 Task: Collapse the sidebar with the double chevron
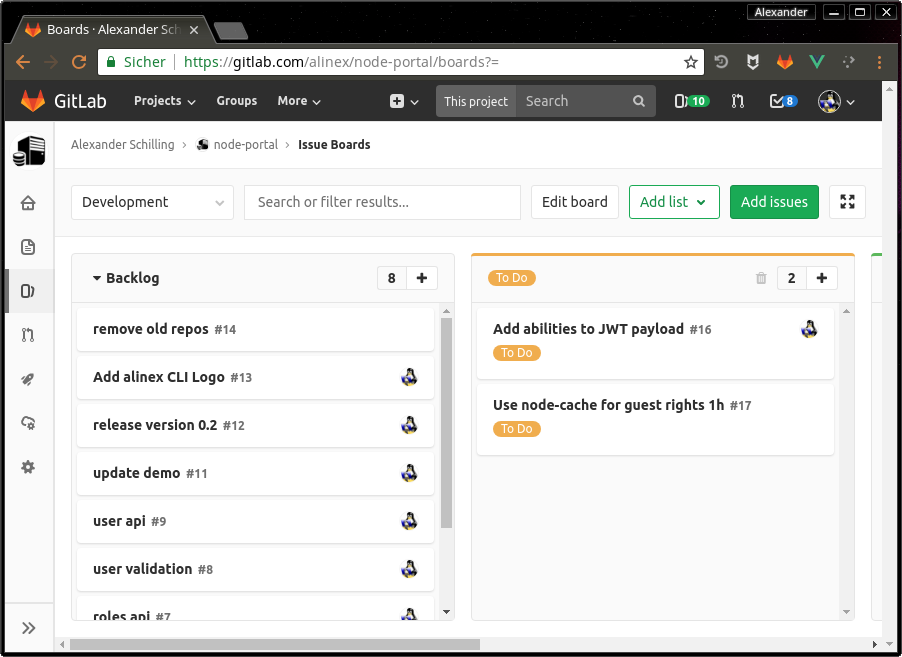coord(28,628)
